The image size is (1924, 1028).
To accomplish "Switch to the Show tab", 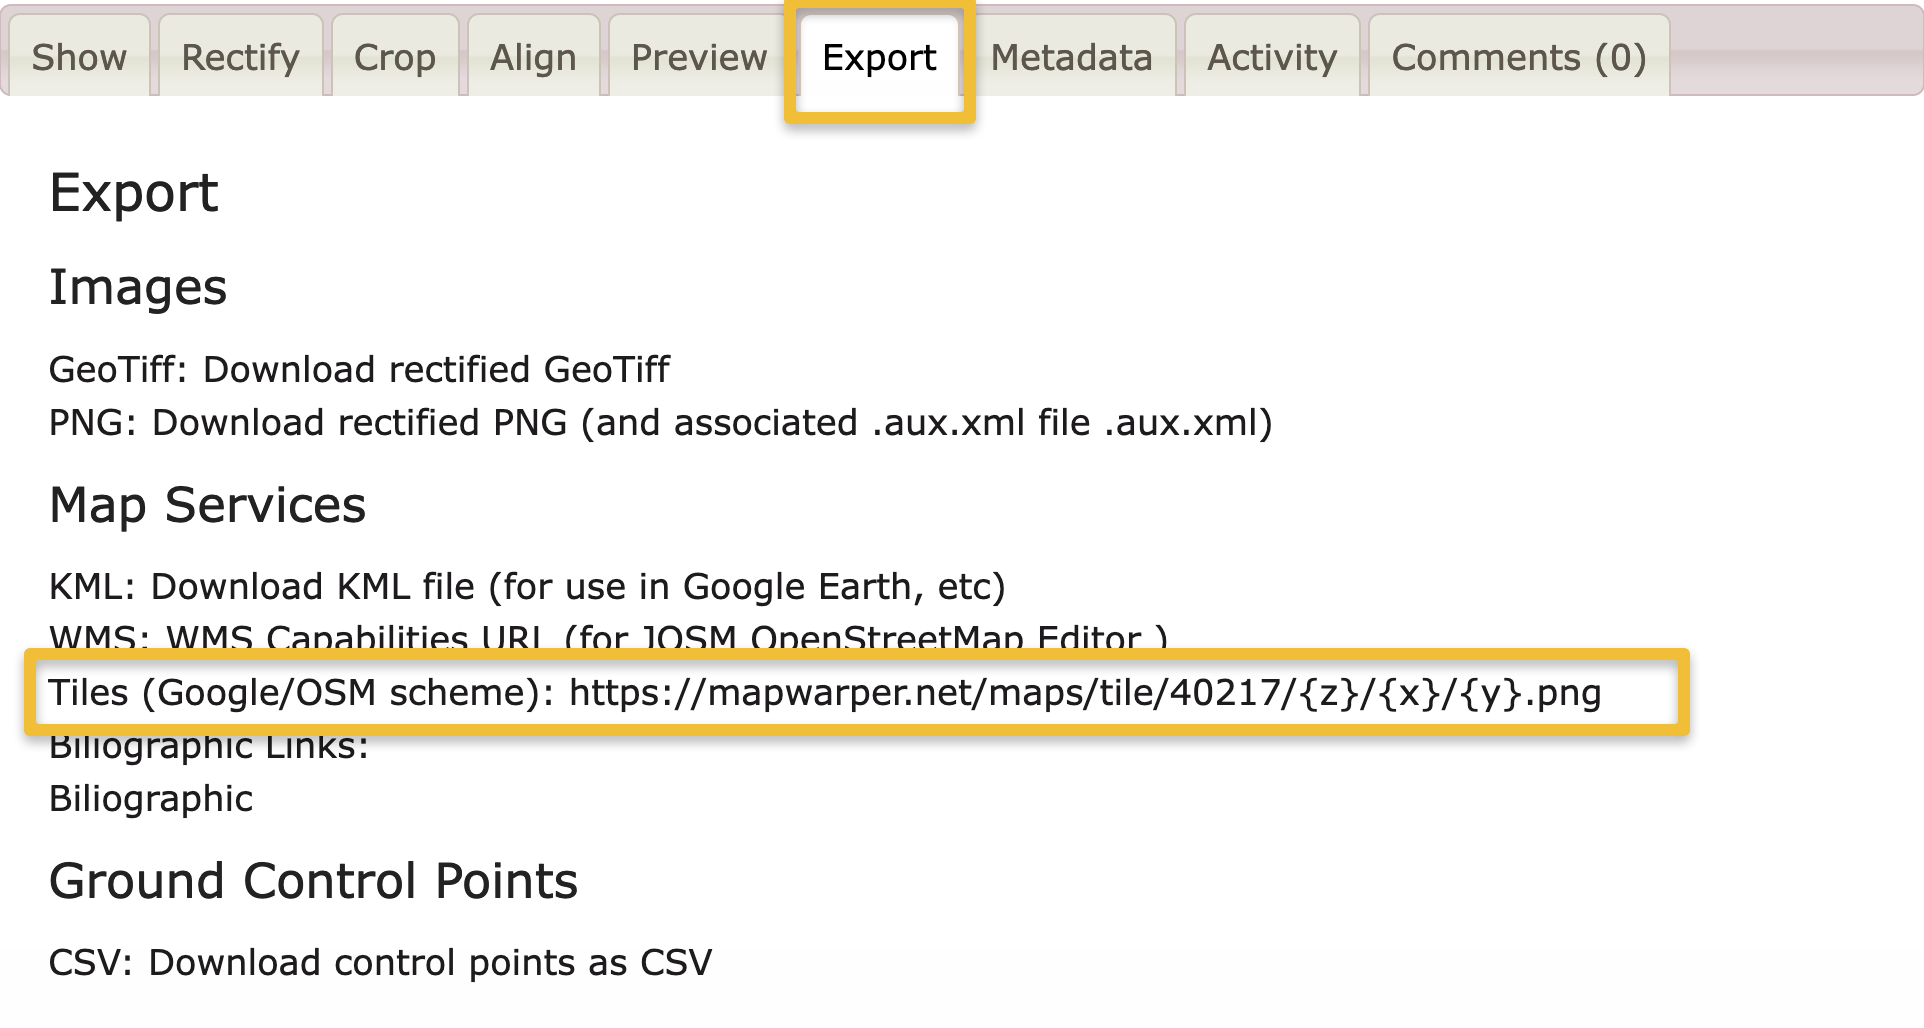I will click(x=80, y=57).
